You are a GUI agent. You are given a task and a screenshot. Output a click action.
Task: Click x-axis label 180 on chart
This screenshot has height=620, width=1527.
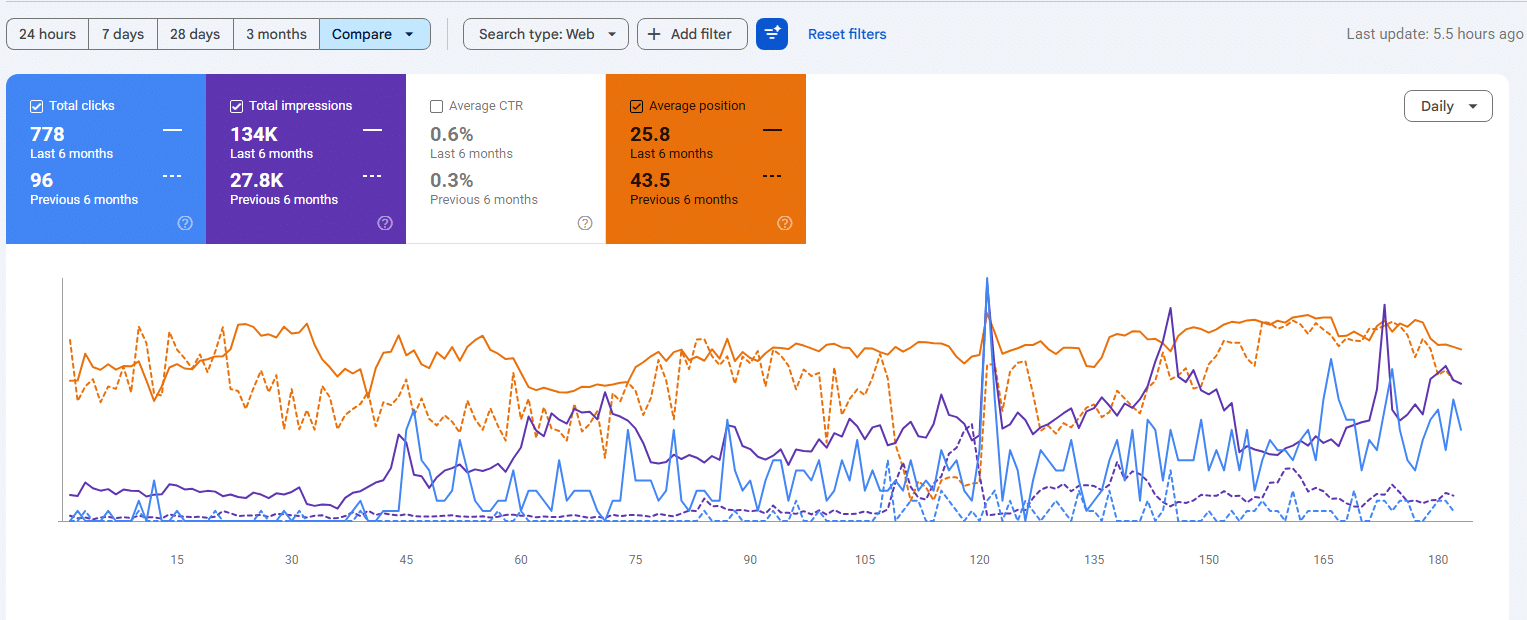click(x=1438, y=560)
